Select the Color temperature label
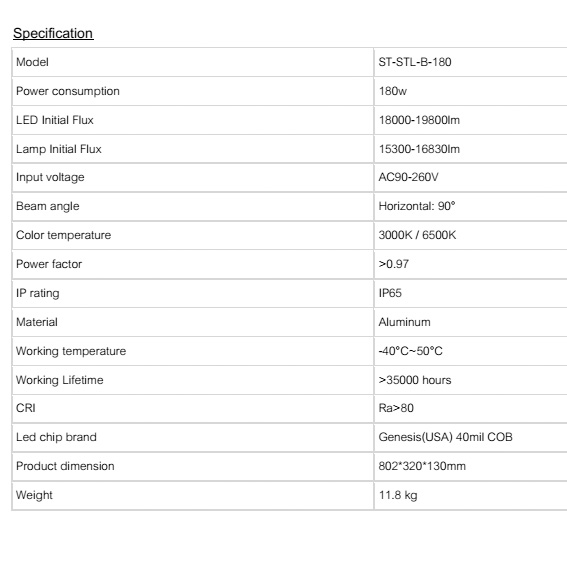The image size is (567, 567). [x=63, y=235]
